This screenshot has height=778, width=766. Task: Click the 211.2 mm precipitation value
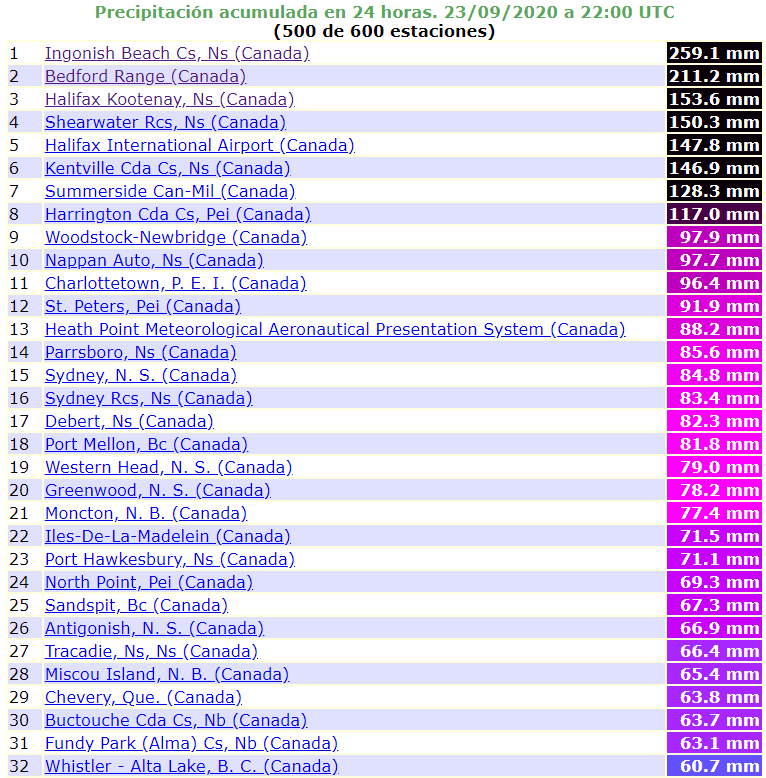[714, 76]
